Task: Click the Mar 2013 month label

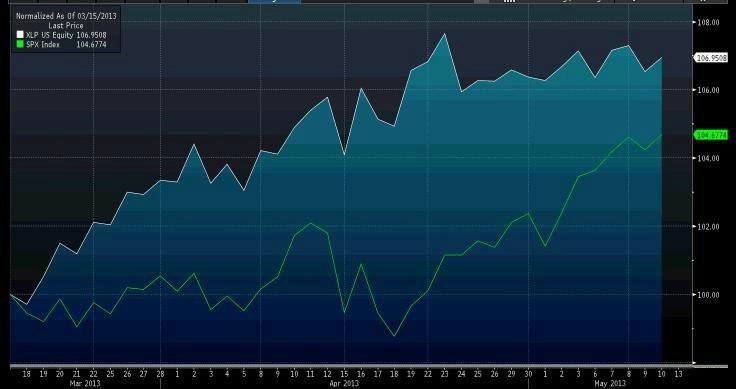Action: pyautogui.click(x=85, y=383)
